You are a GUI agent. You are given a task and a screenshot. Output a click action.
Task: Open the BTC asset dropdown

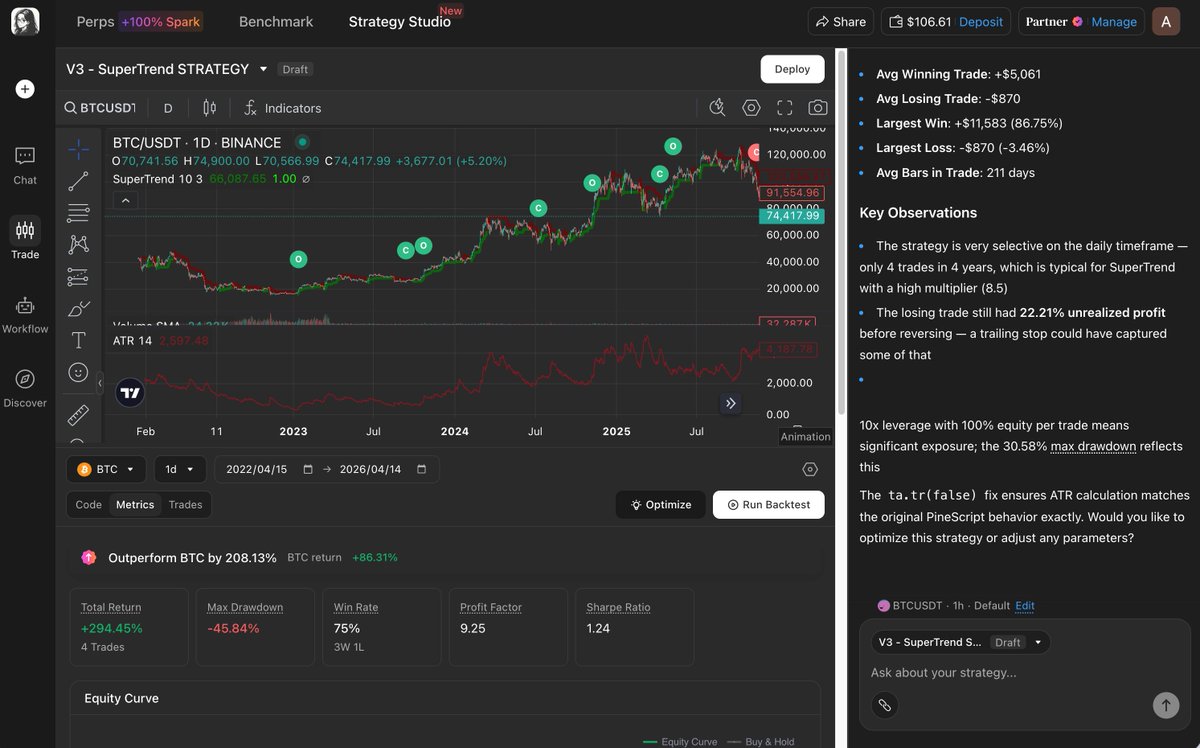pos(106,469)
